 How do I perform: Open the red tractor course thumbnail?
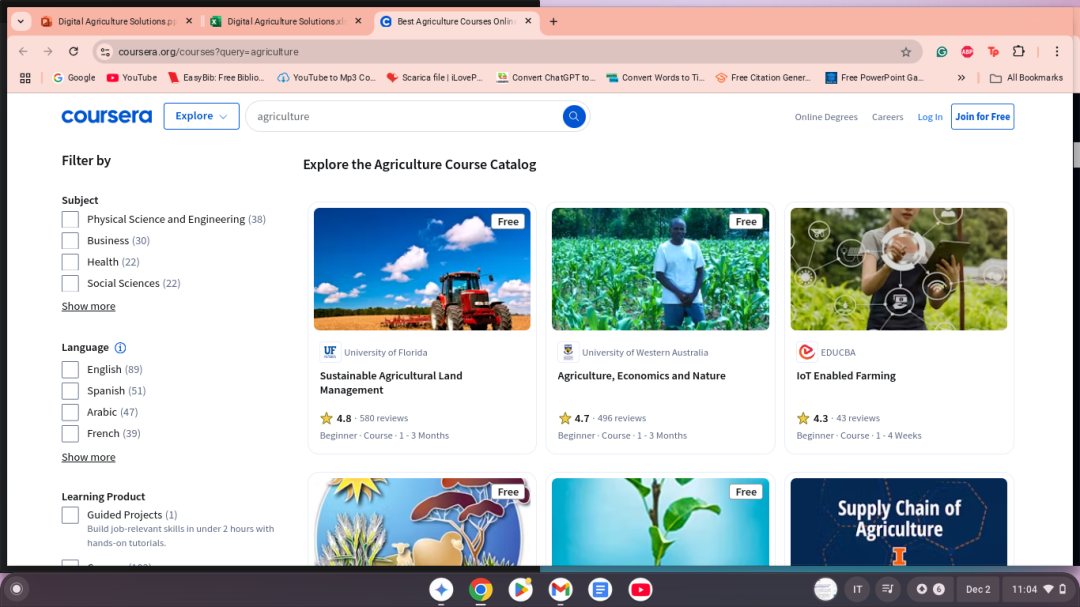(x=422, y=269)
